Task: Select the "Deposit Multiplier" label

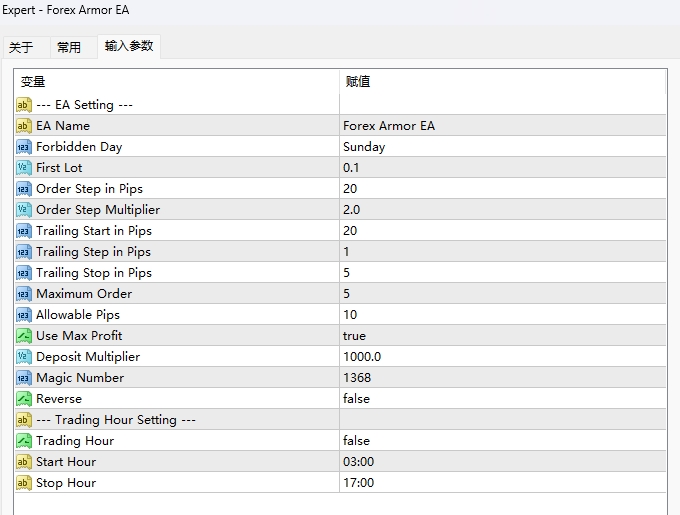Action: pyautogui.click(x=88, y=357)
